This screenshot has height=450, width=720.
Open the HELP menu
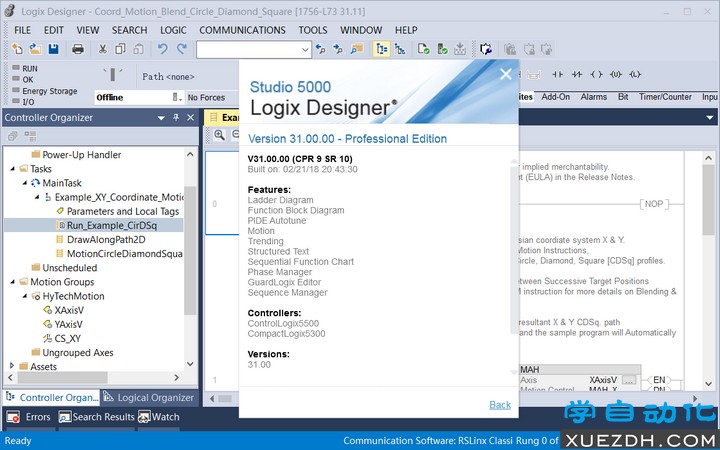(x=406, y=30)
